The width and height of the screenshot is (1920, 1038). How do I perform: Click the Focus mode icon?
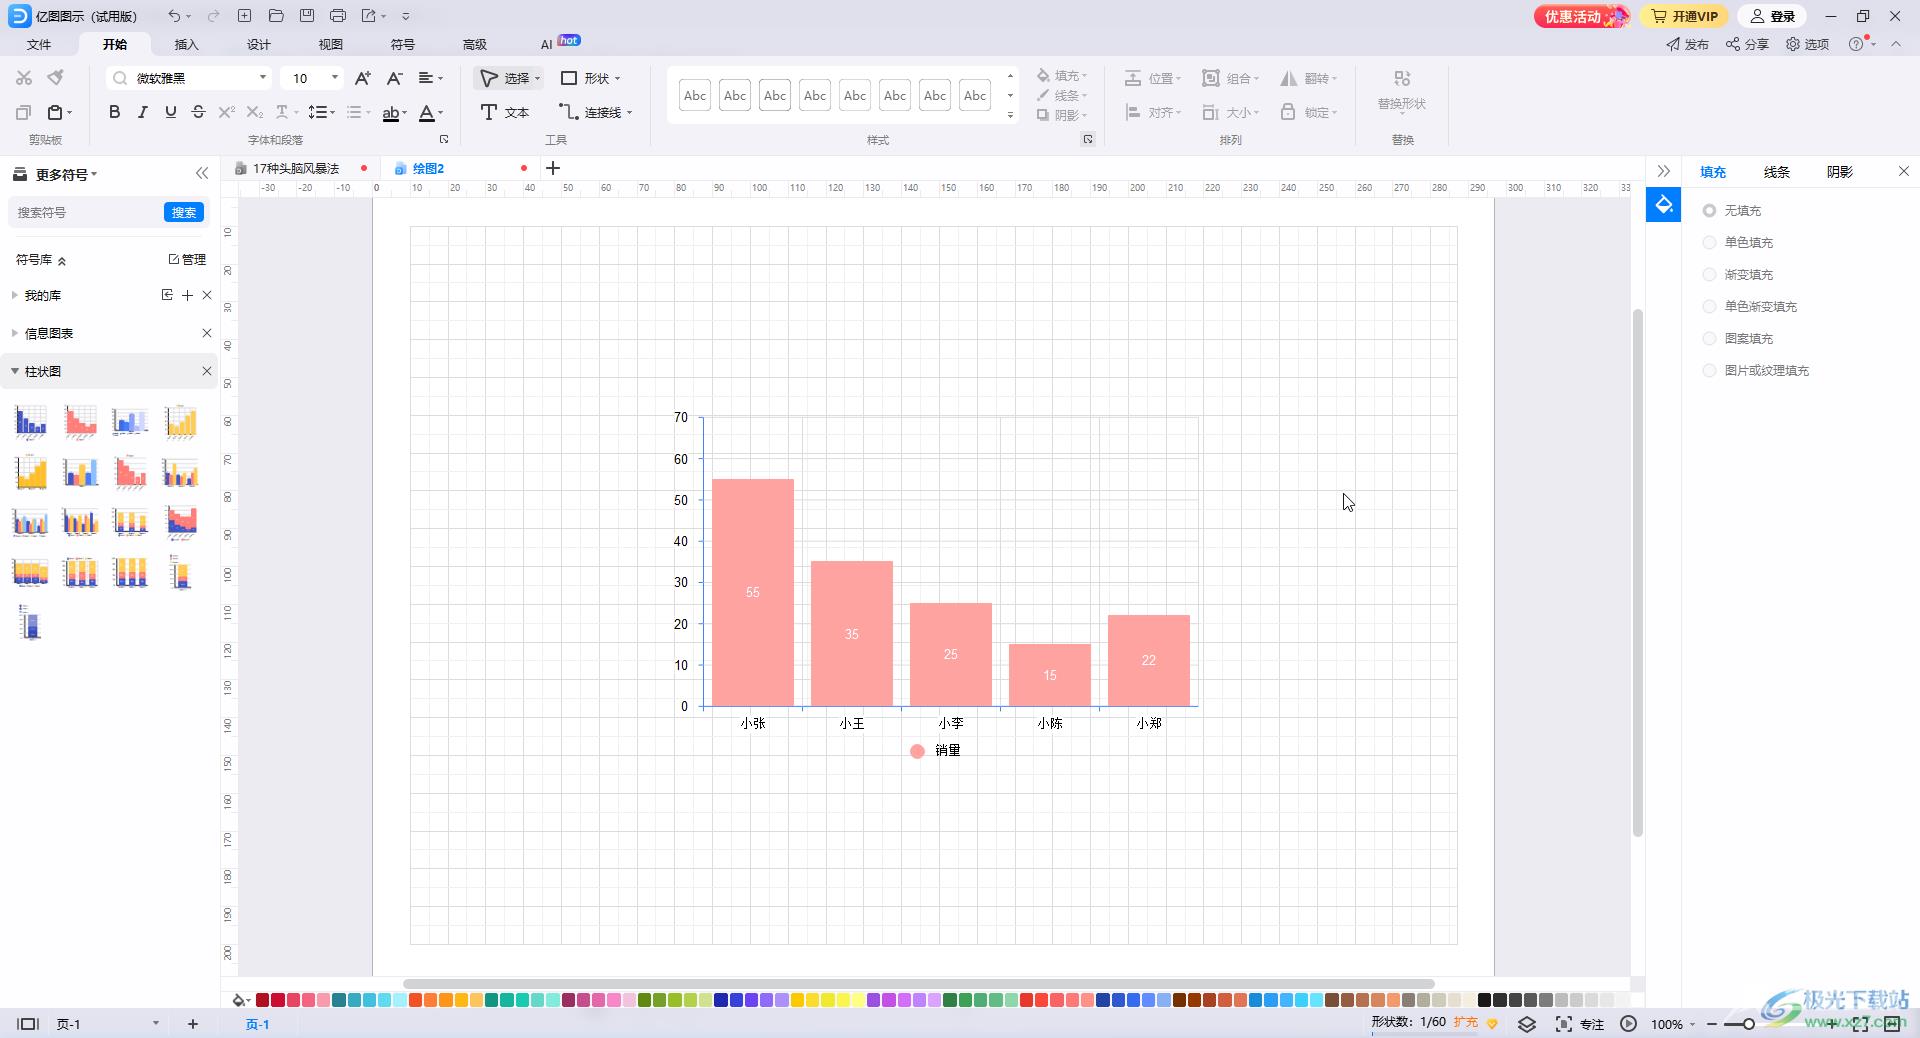1564,1024
